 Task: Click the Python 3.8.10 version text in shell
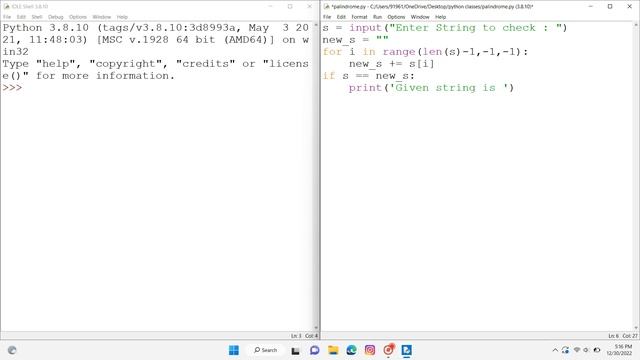click(45, 28)
